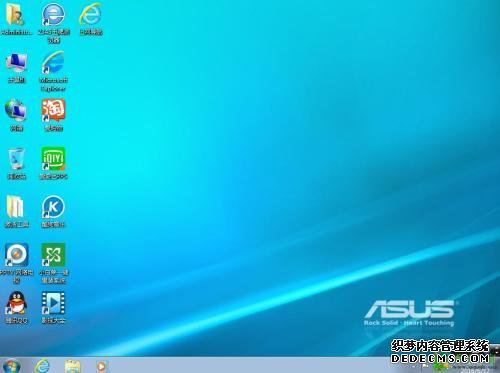This screenshot has width=500, height=373.
Task: Select the blue Kugou music K icon
Action: coord(53,211)
